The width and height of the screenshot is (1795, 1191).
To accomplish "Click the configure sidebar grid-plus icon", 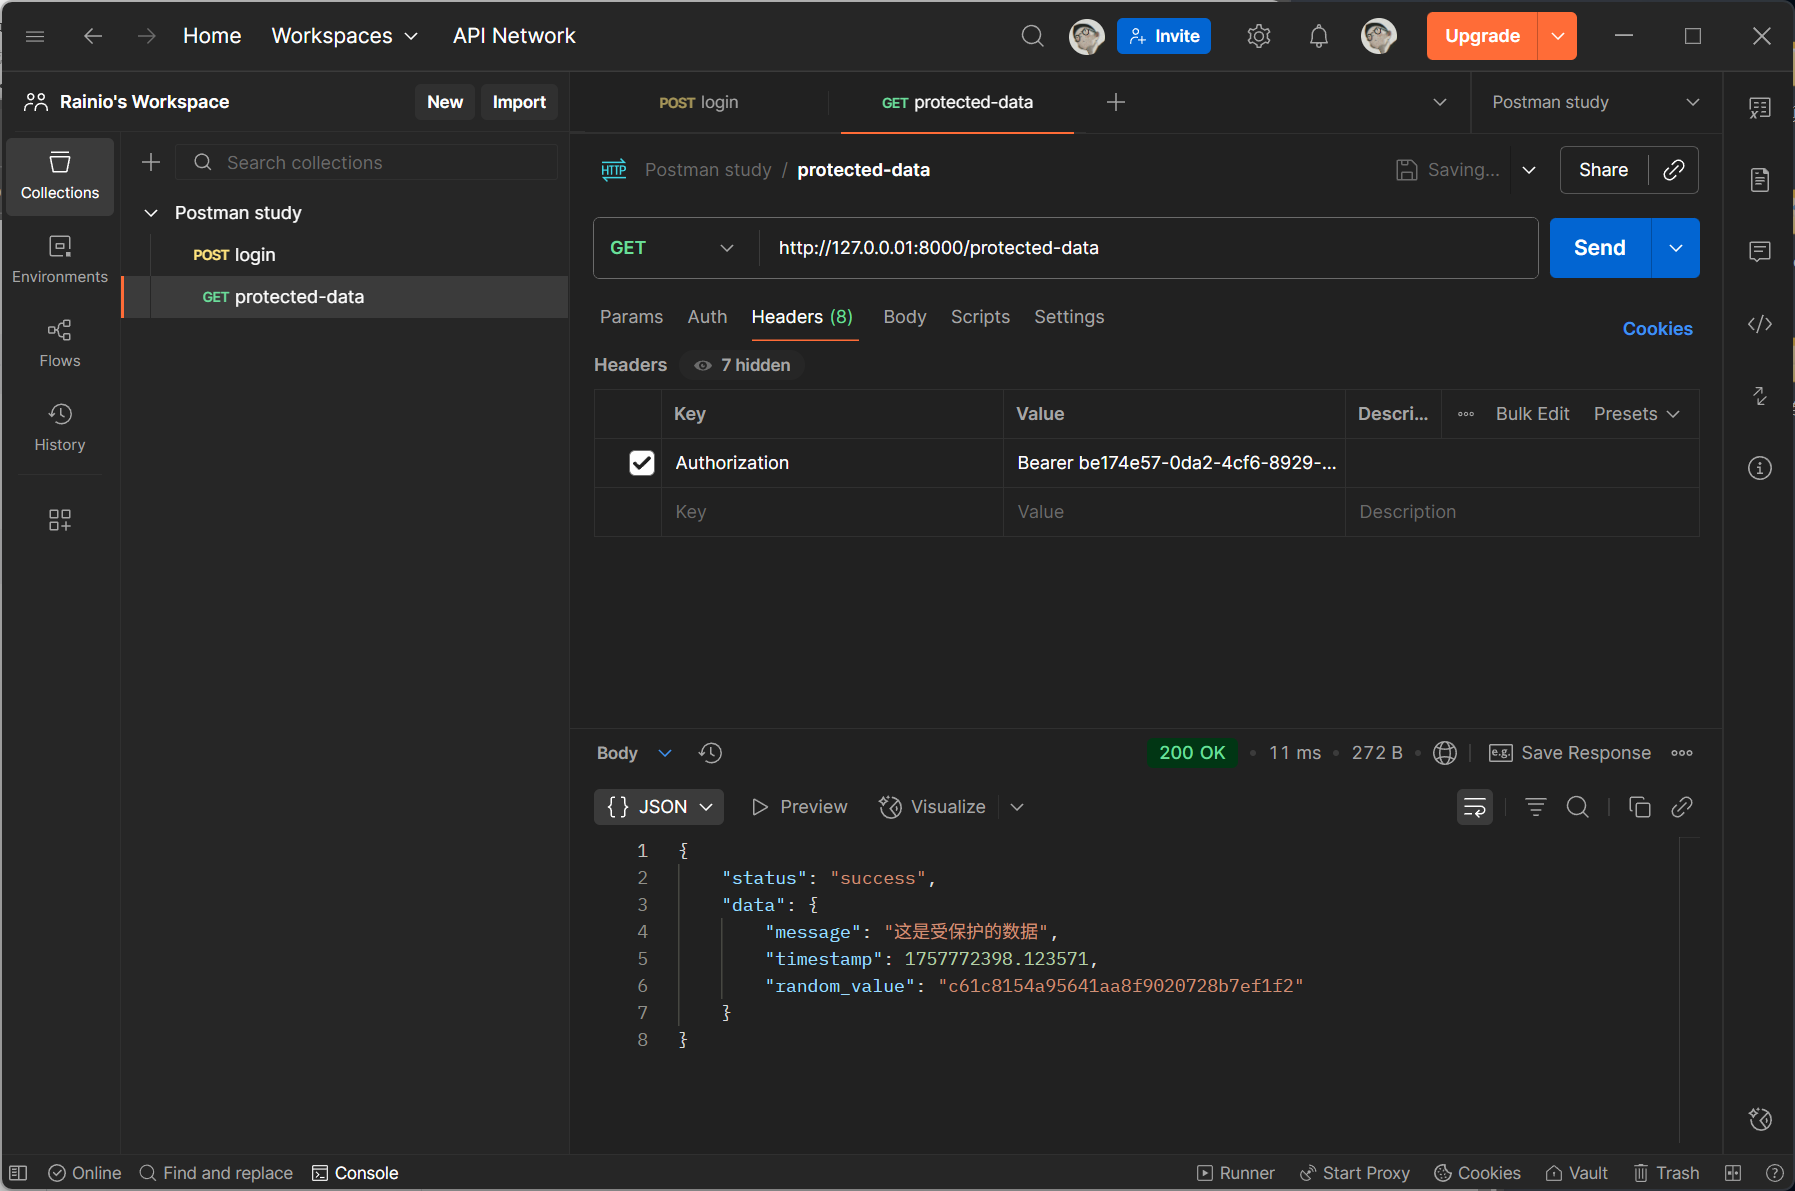I will 60,520.
